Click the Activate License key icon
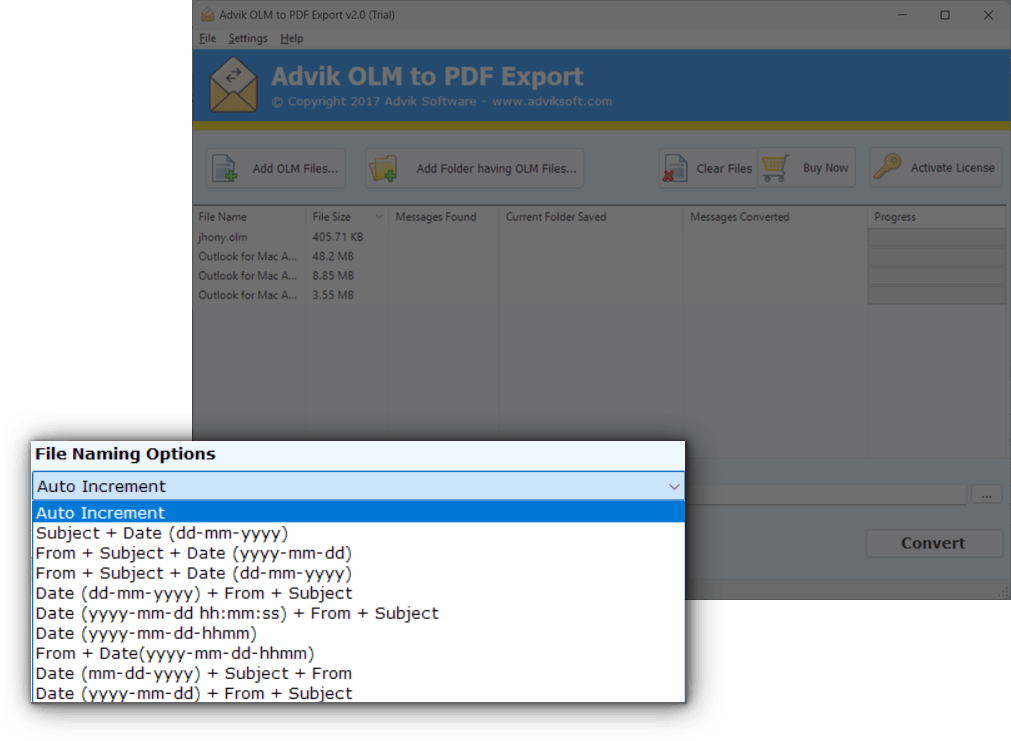The height and width of the screenshot is (741, 1011). [888, 166]
